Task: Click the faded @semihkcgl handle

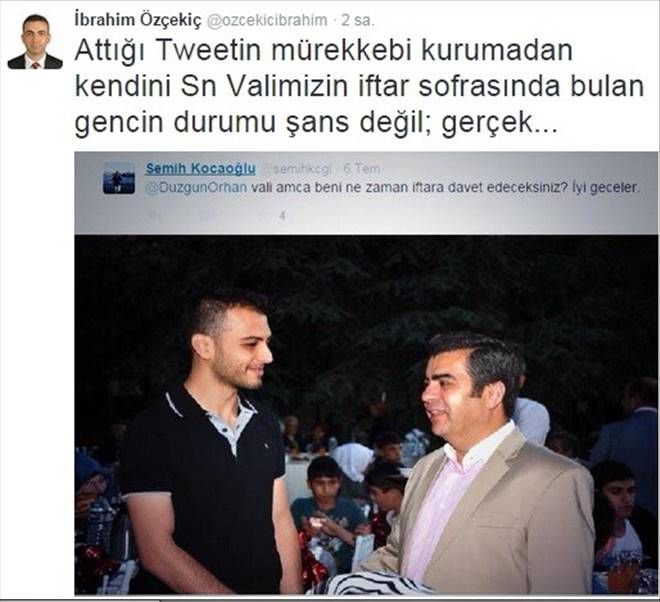Action: point(296,169)
